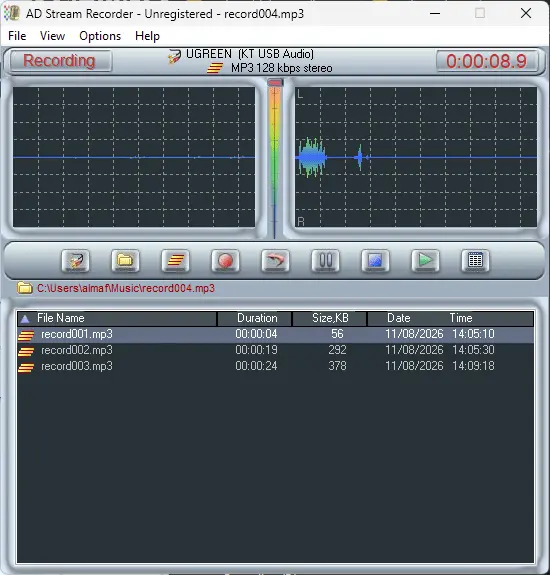Screen dimensions: 550x575
Task: Sort by Duration column header
Action: 255,318
